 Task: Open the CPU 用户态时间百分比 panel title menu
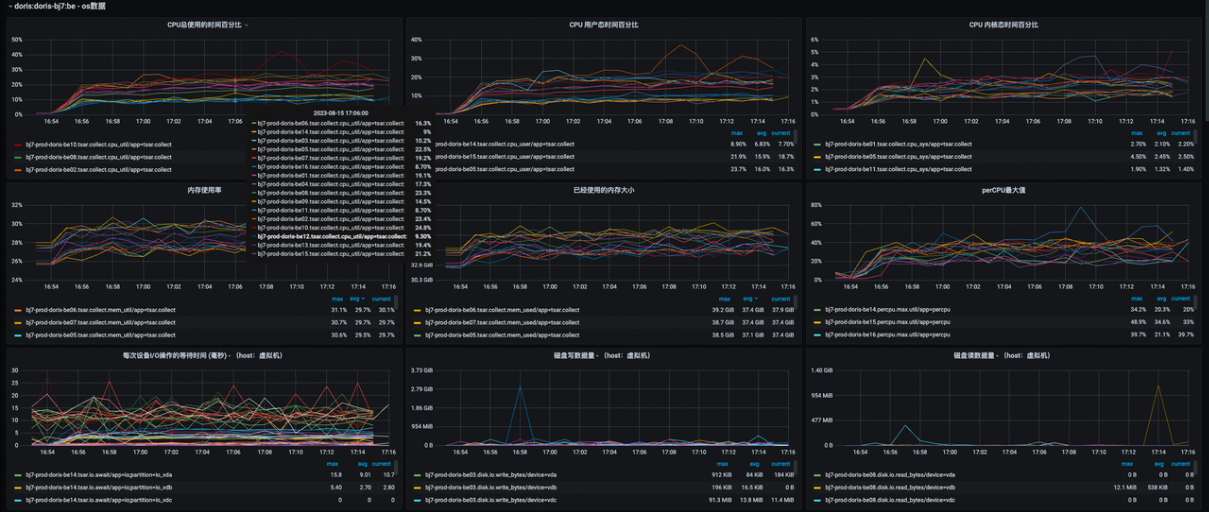[x=603, y=24]
